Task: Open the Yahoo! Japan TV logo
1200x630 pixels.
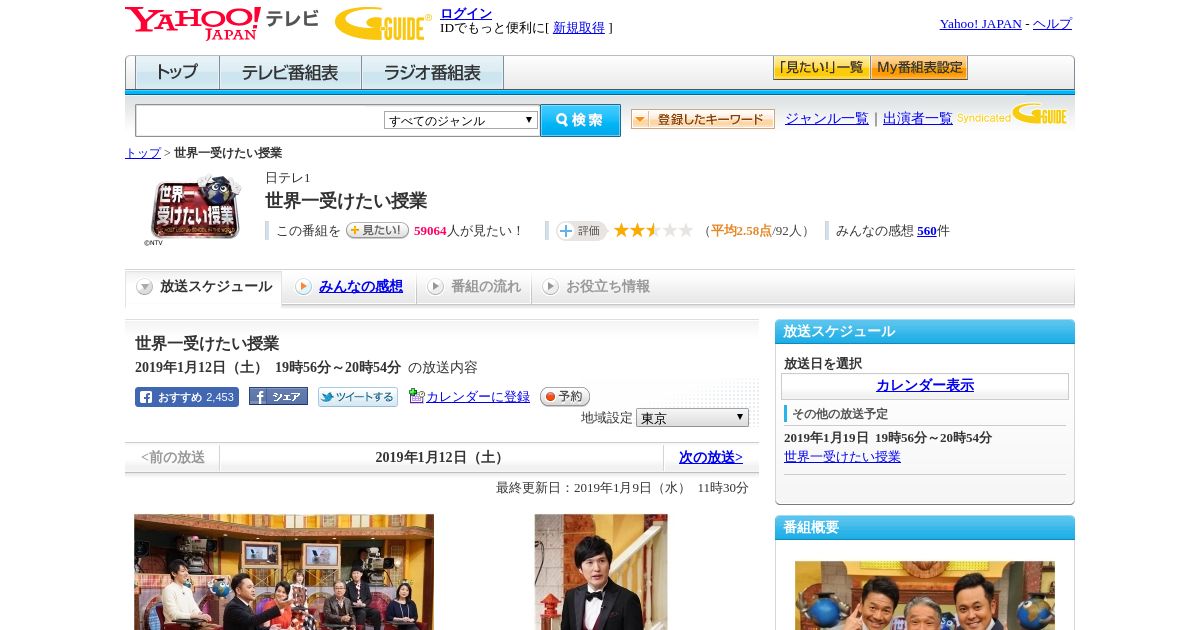Action: pyautogui.click(x=222, y=23)
